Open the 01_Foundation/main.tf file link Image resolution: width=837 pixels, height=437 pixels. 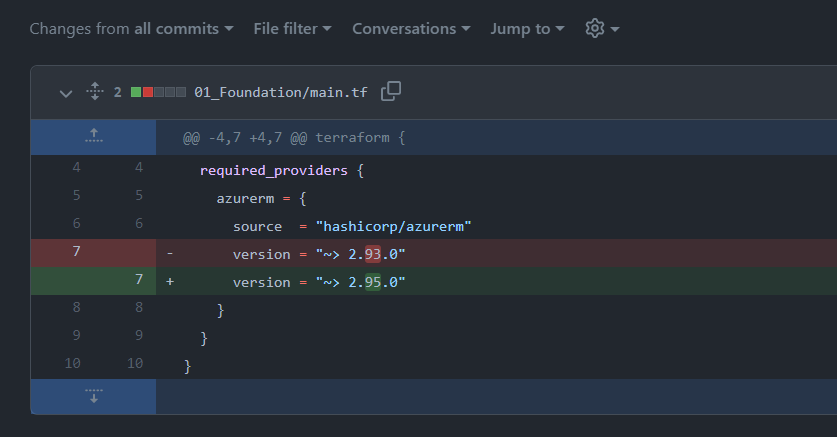pyautogui.click(x=281, y=92)
